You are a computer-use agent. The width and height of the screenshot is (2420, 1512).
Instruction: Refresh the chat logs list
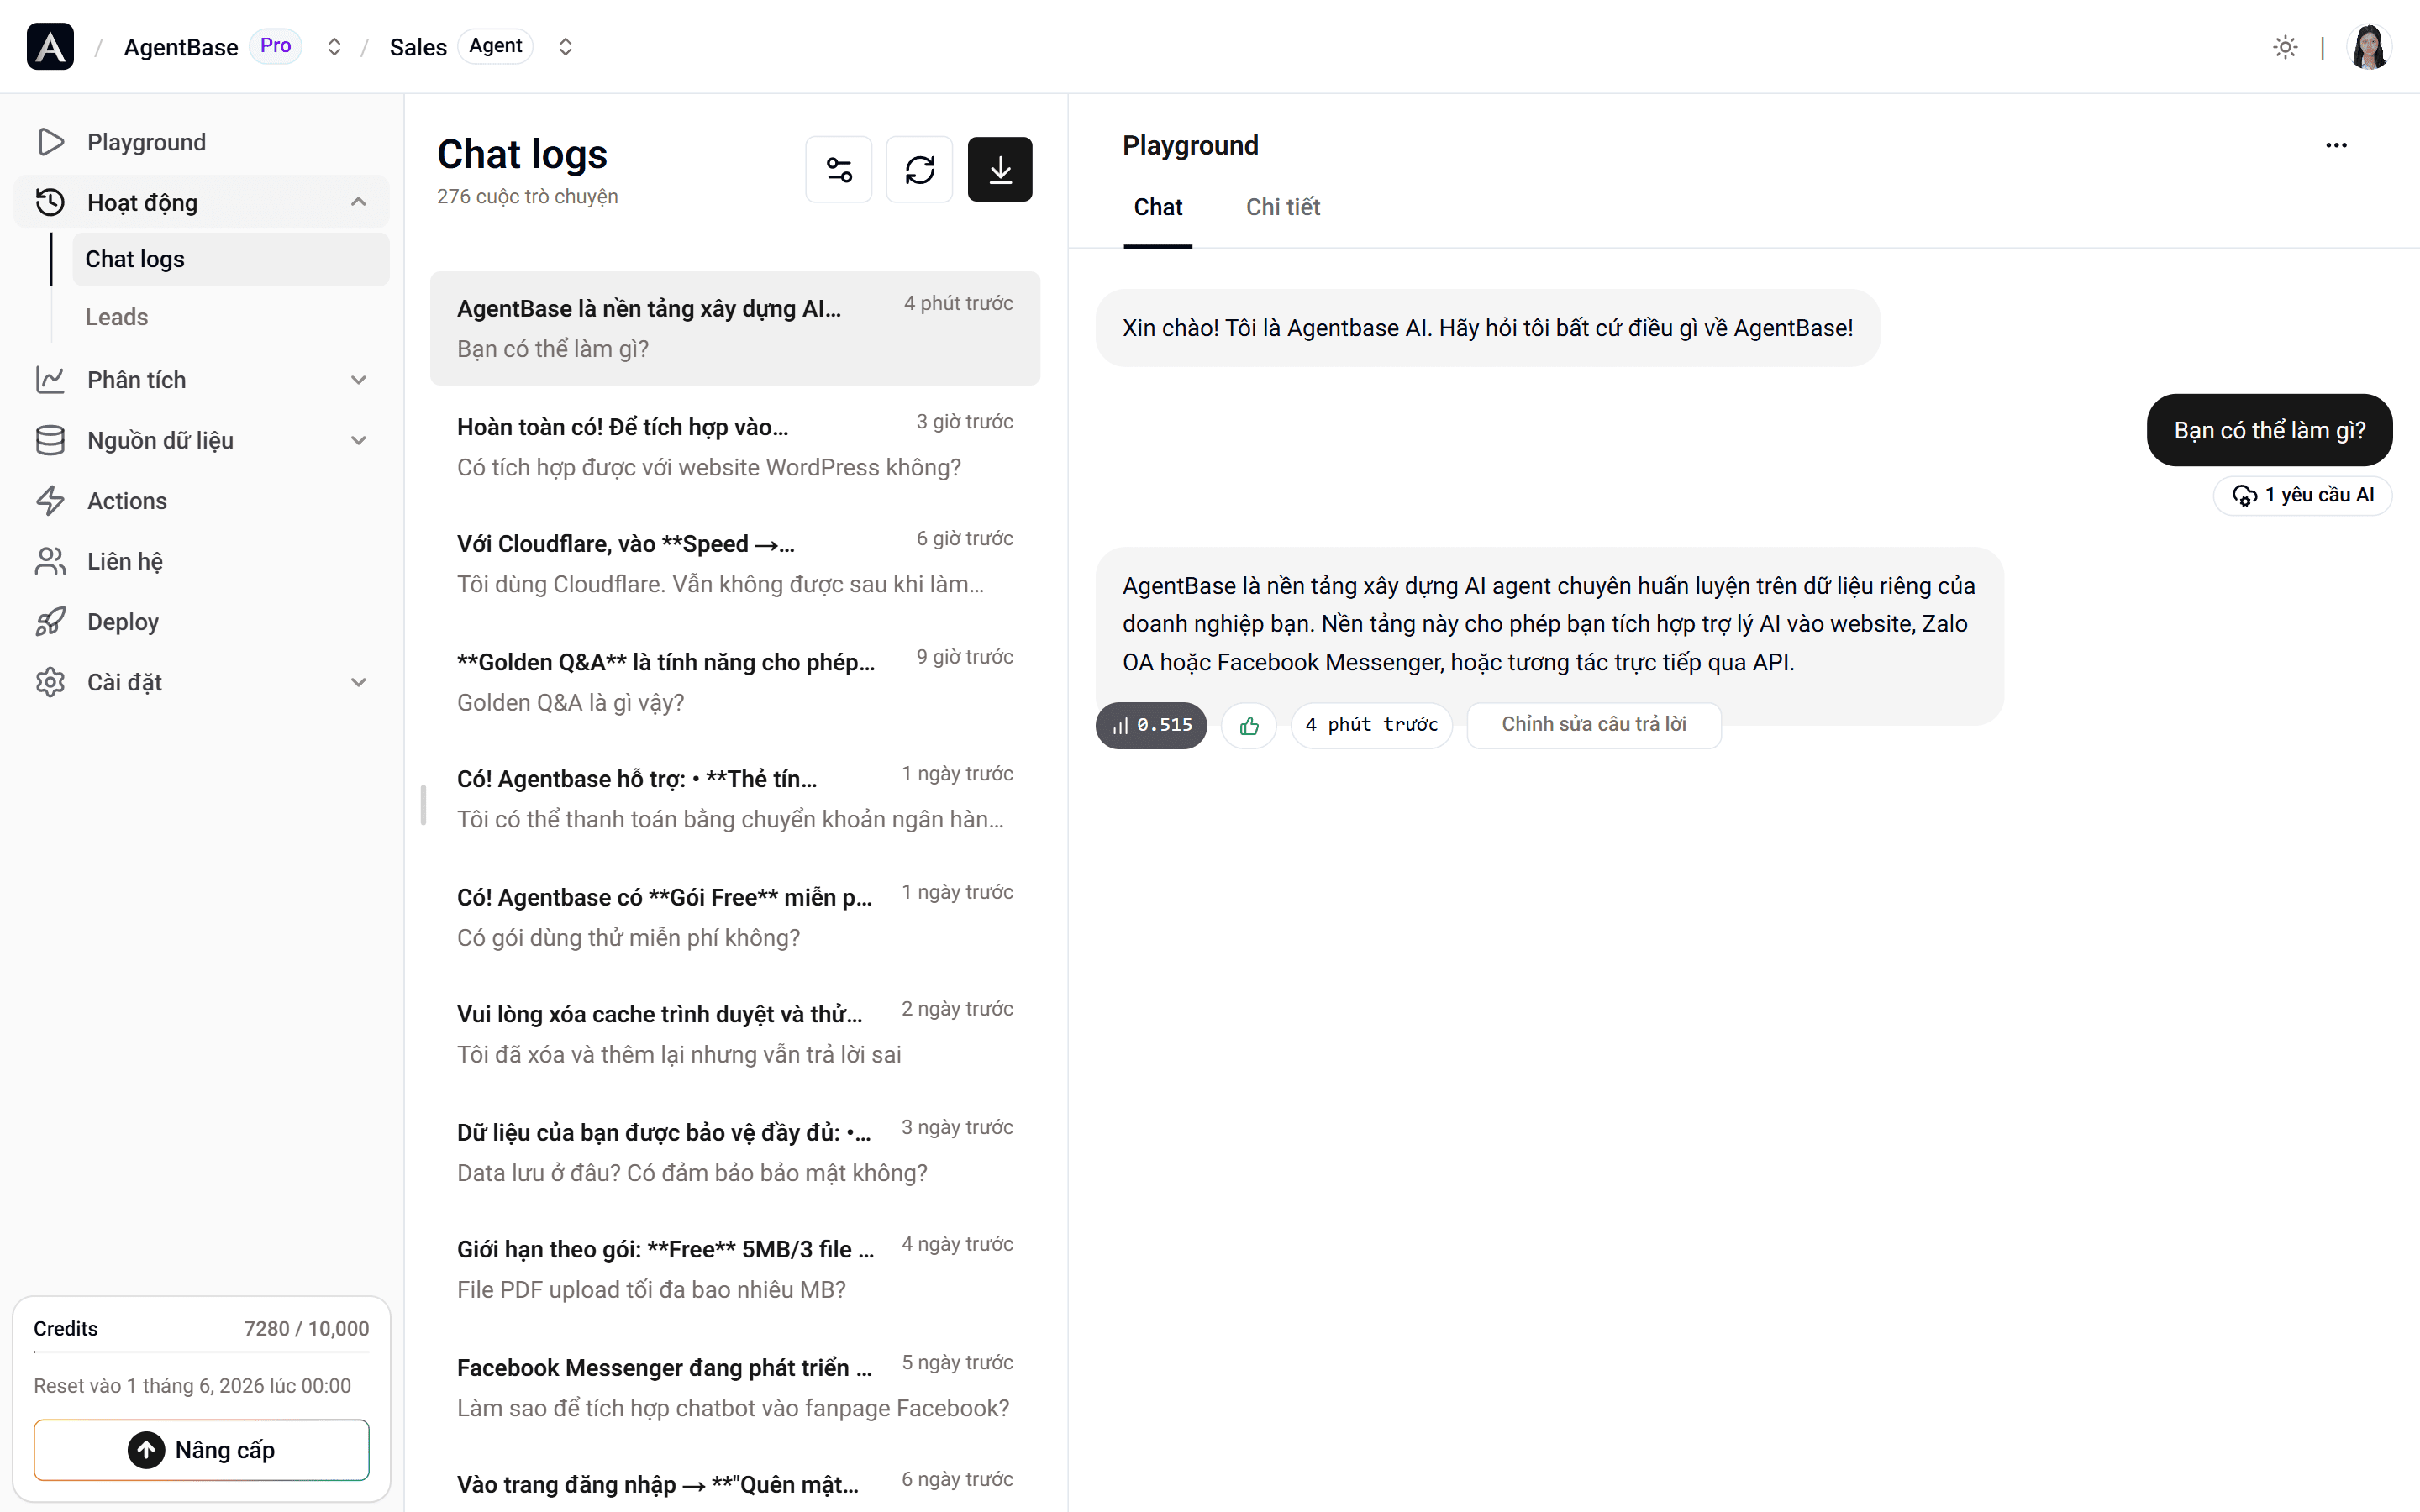(919, 169)
